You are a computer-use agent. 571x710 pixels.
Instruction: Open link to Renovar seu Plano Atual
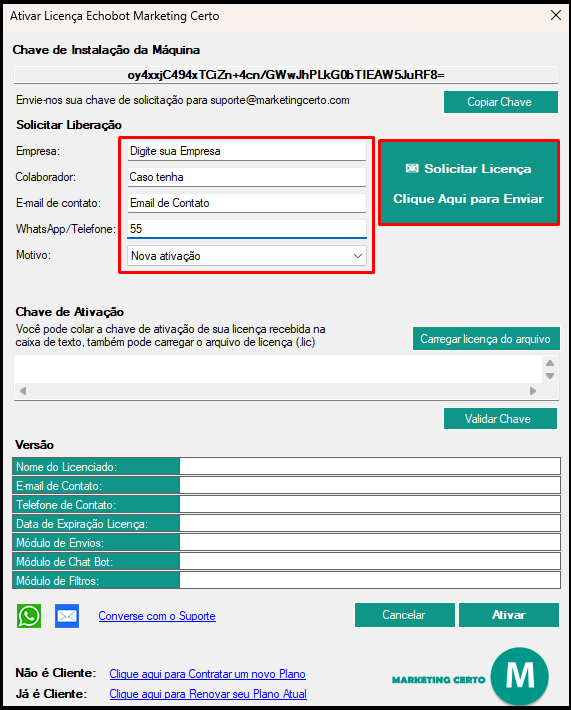pyautogui.click(x=208, y=694)
